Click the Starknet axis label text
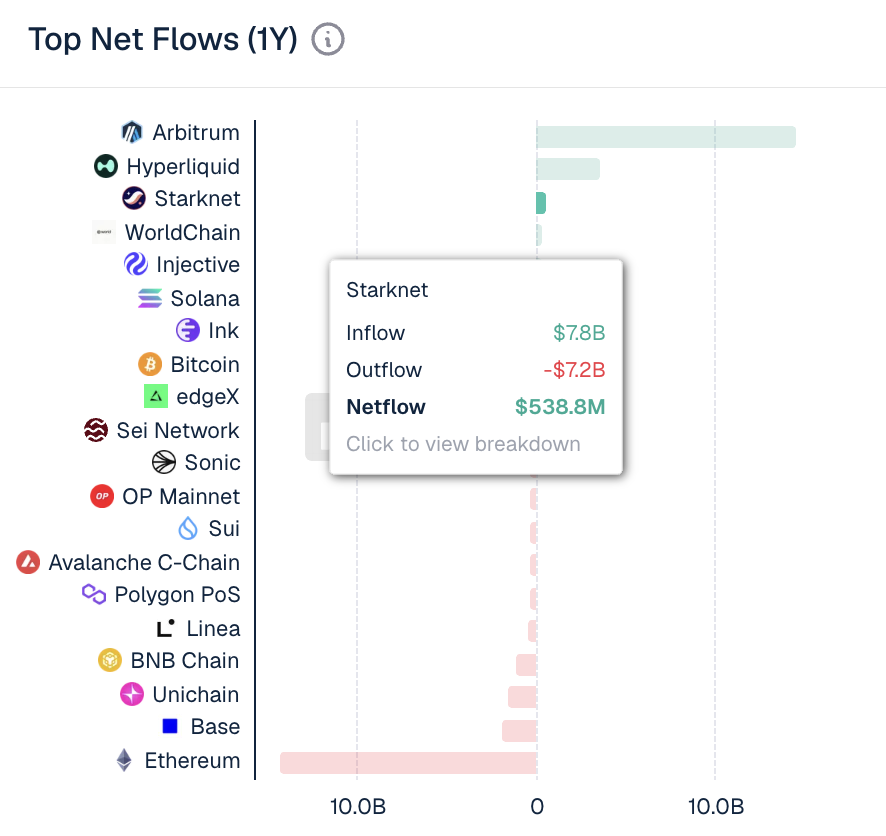Image resolution: width=886 pixels, height=836 pixels. pyautogui.click(x=198, y=199)
